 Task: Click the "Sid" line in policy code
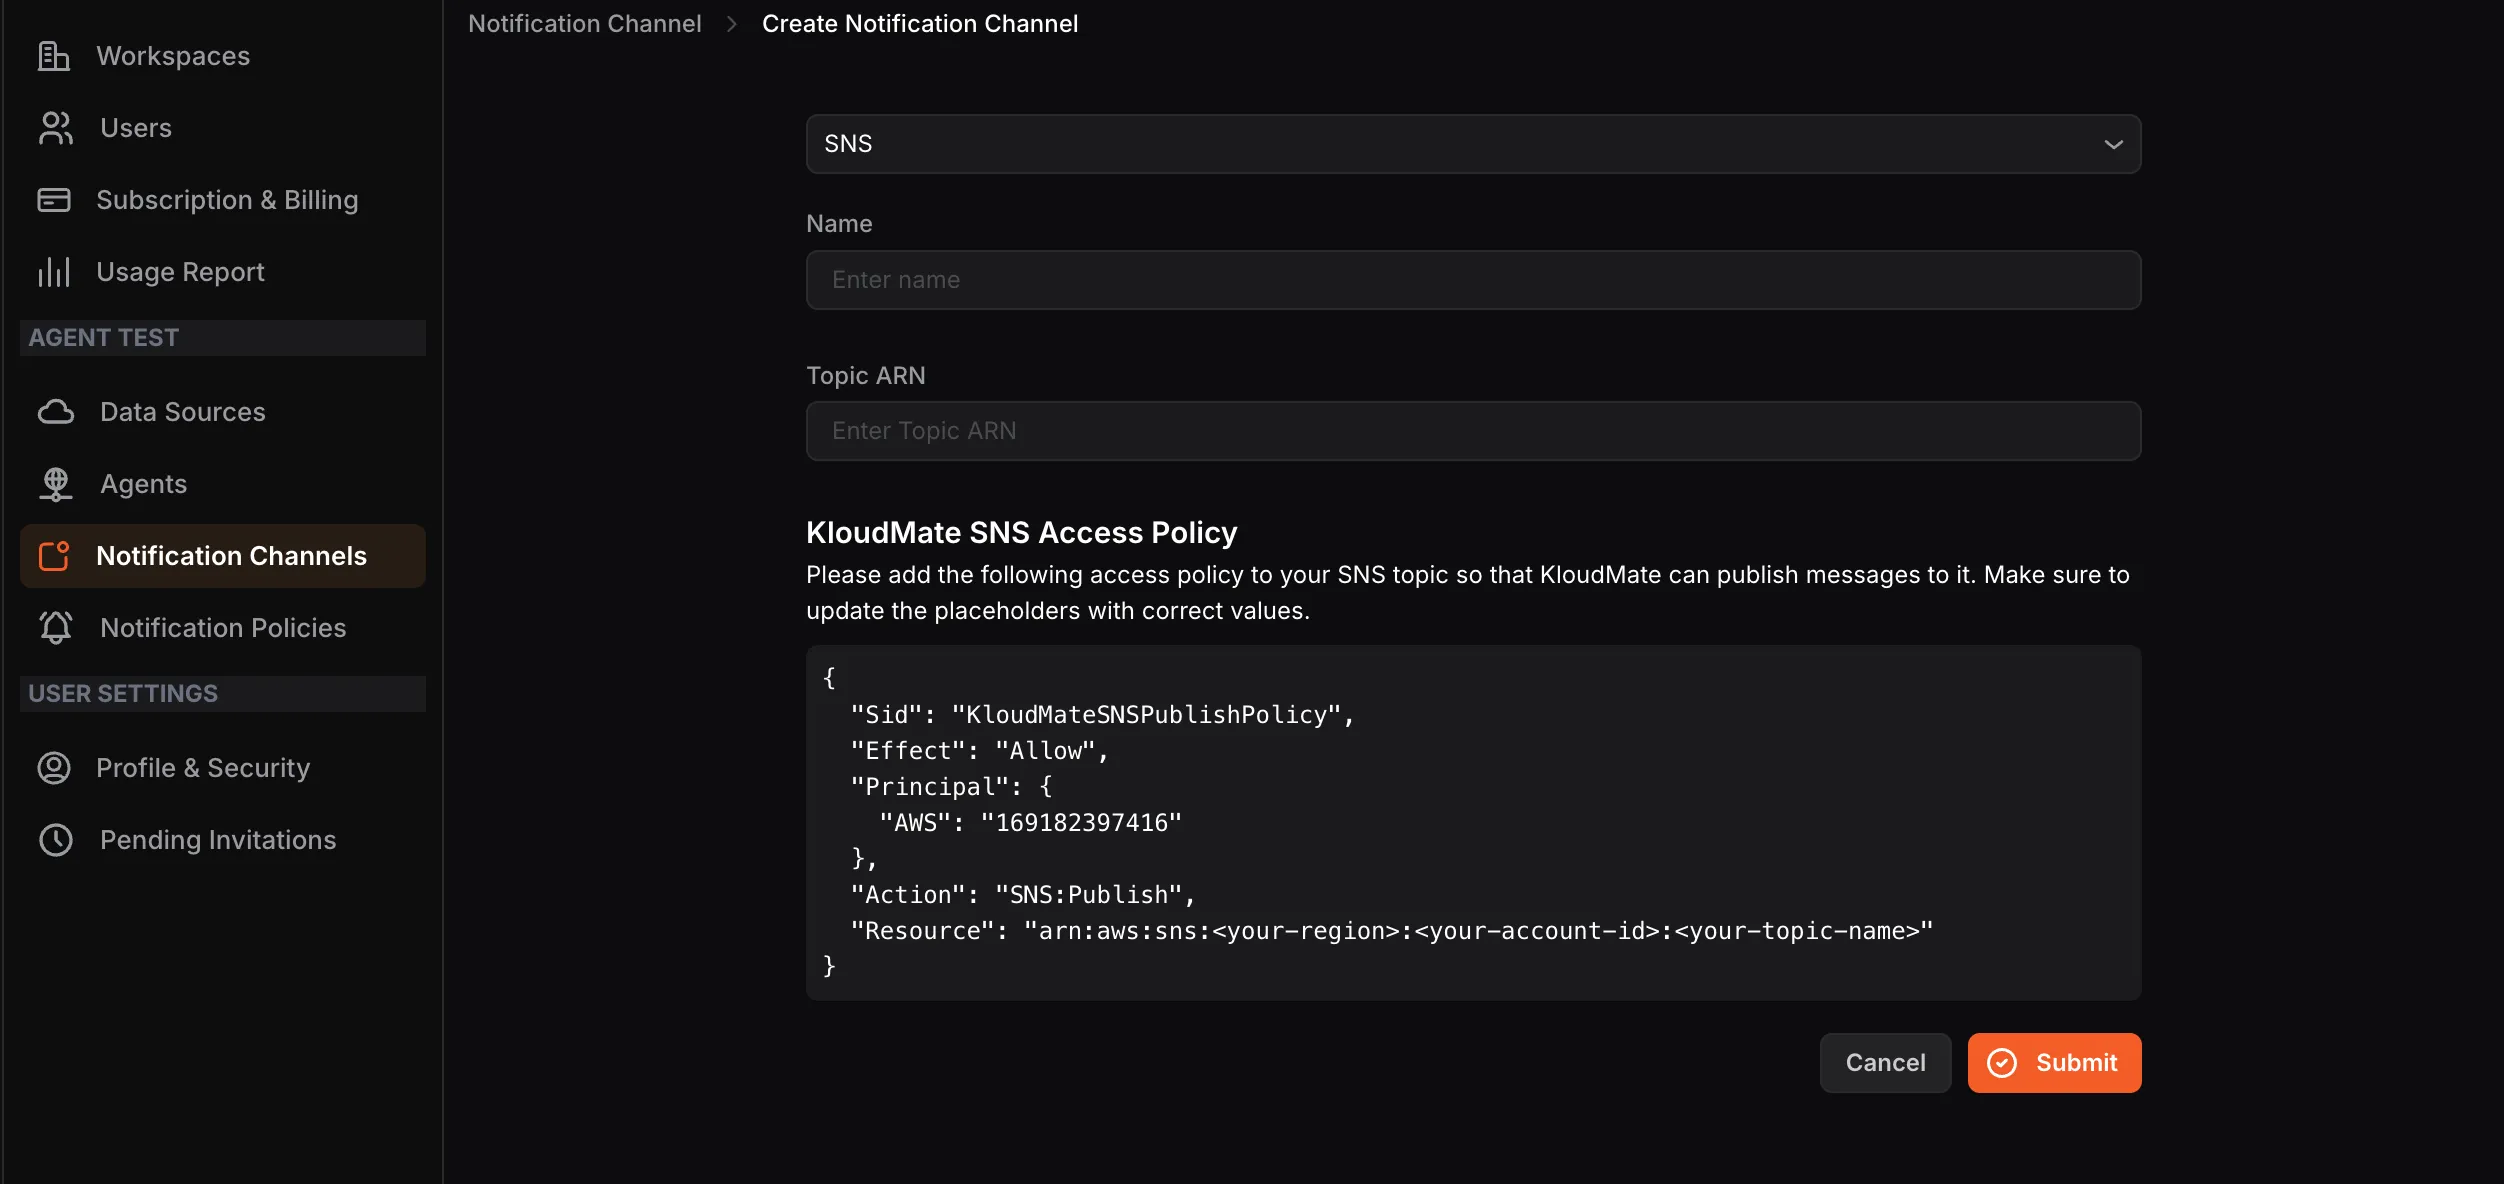(x=1102, y=715)
